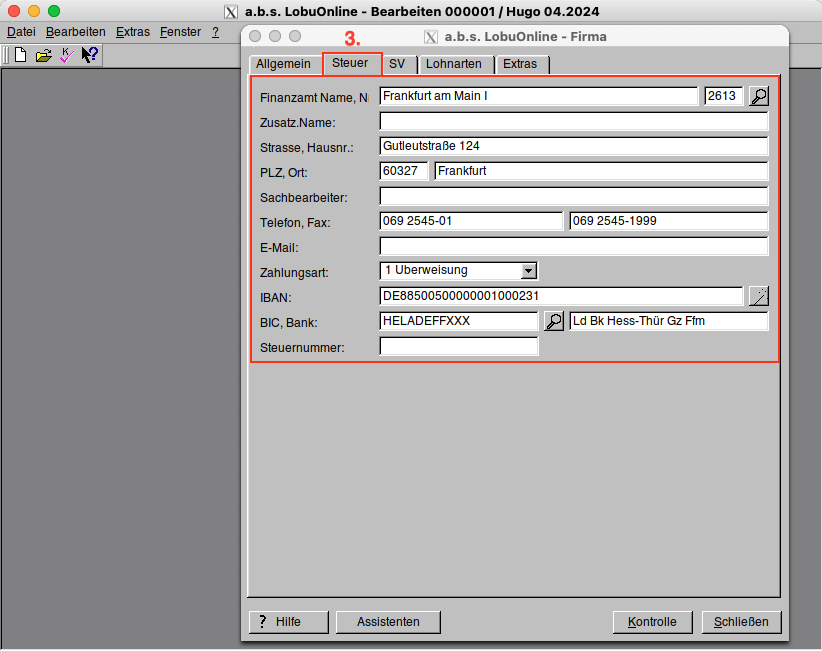822x651 pixels.
Task: Open the Datei menu
Action: pyautogui.click(x=21, y=32)
